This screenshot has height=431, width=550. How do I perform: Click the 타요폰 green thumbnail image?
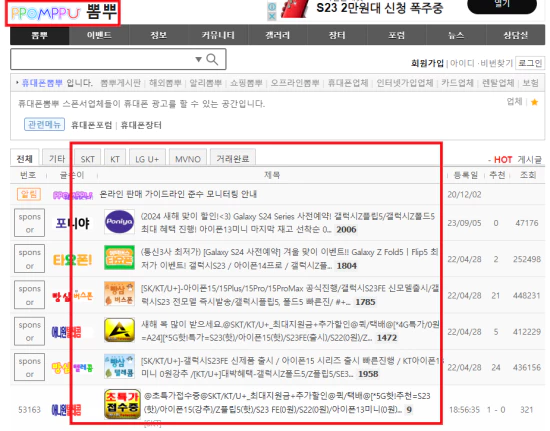tap(119, 257)
